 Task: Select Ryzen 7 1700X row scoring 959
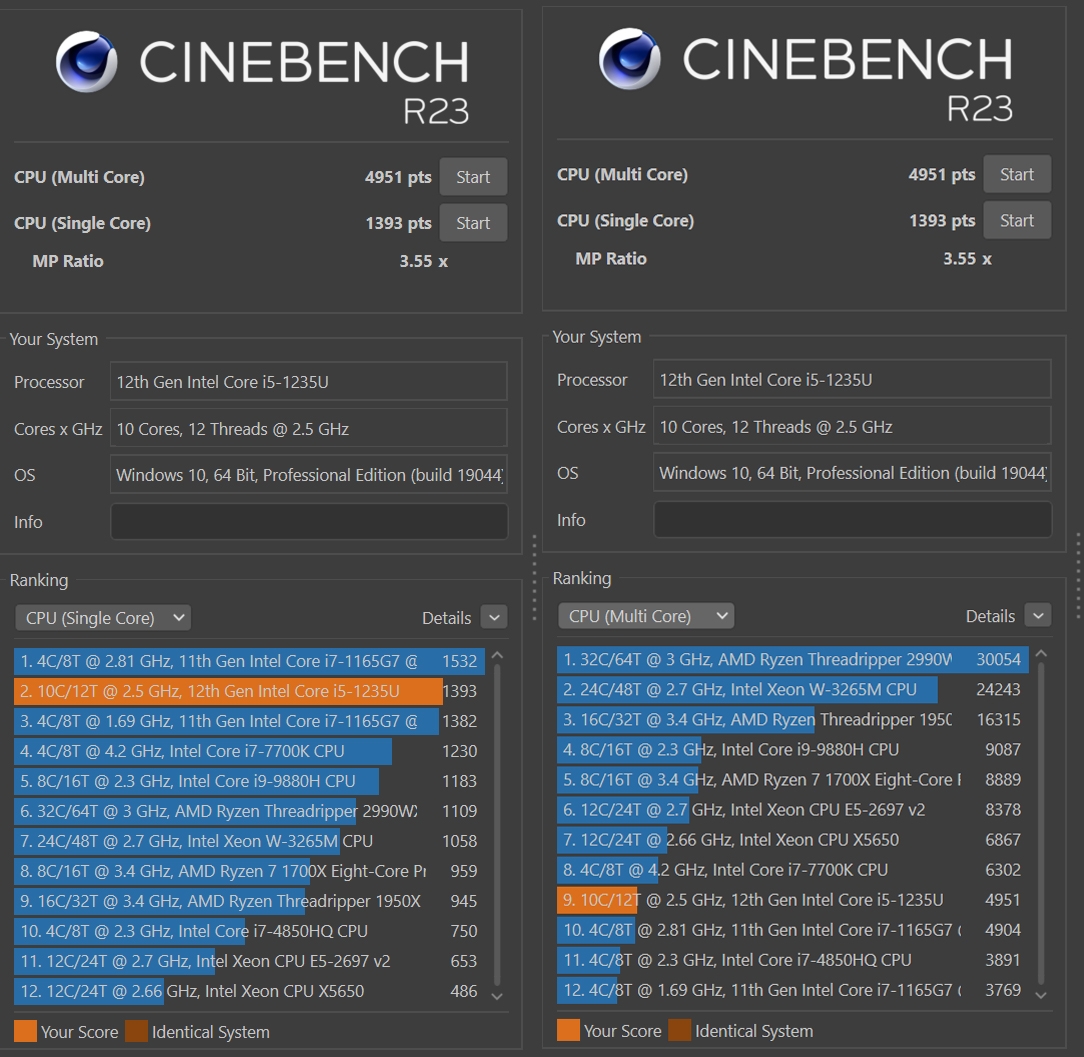[x=249, y=871]
